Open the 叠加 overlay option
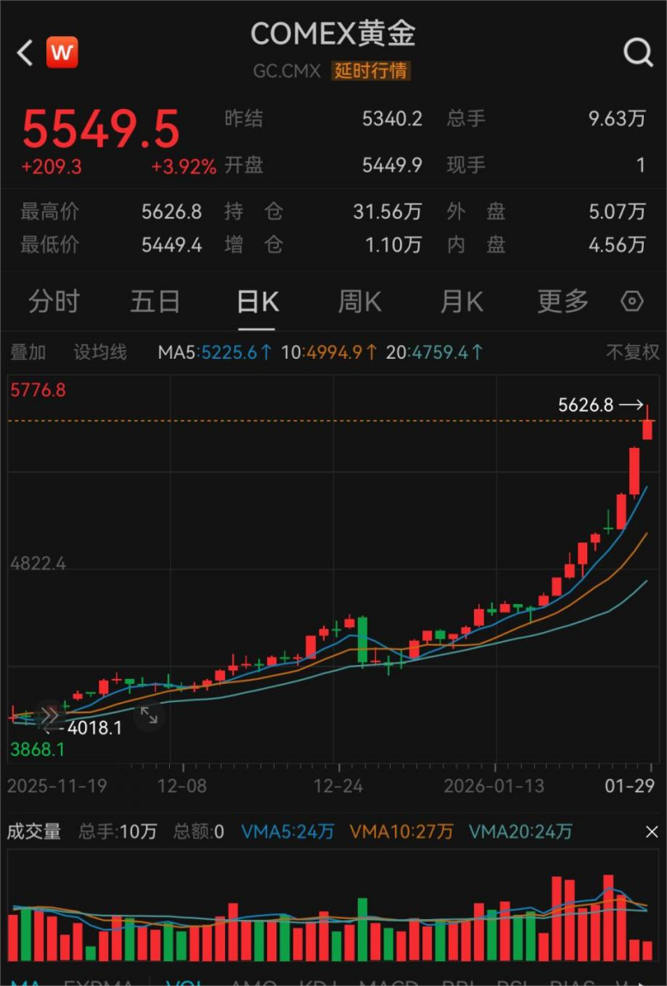 point(28,352)
